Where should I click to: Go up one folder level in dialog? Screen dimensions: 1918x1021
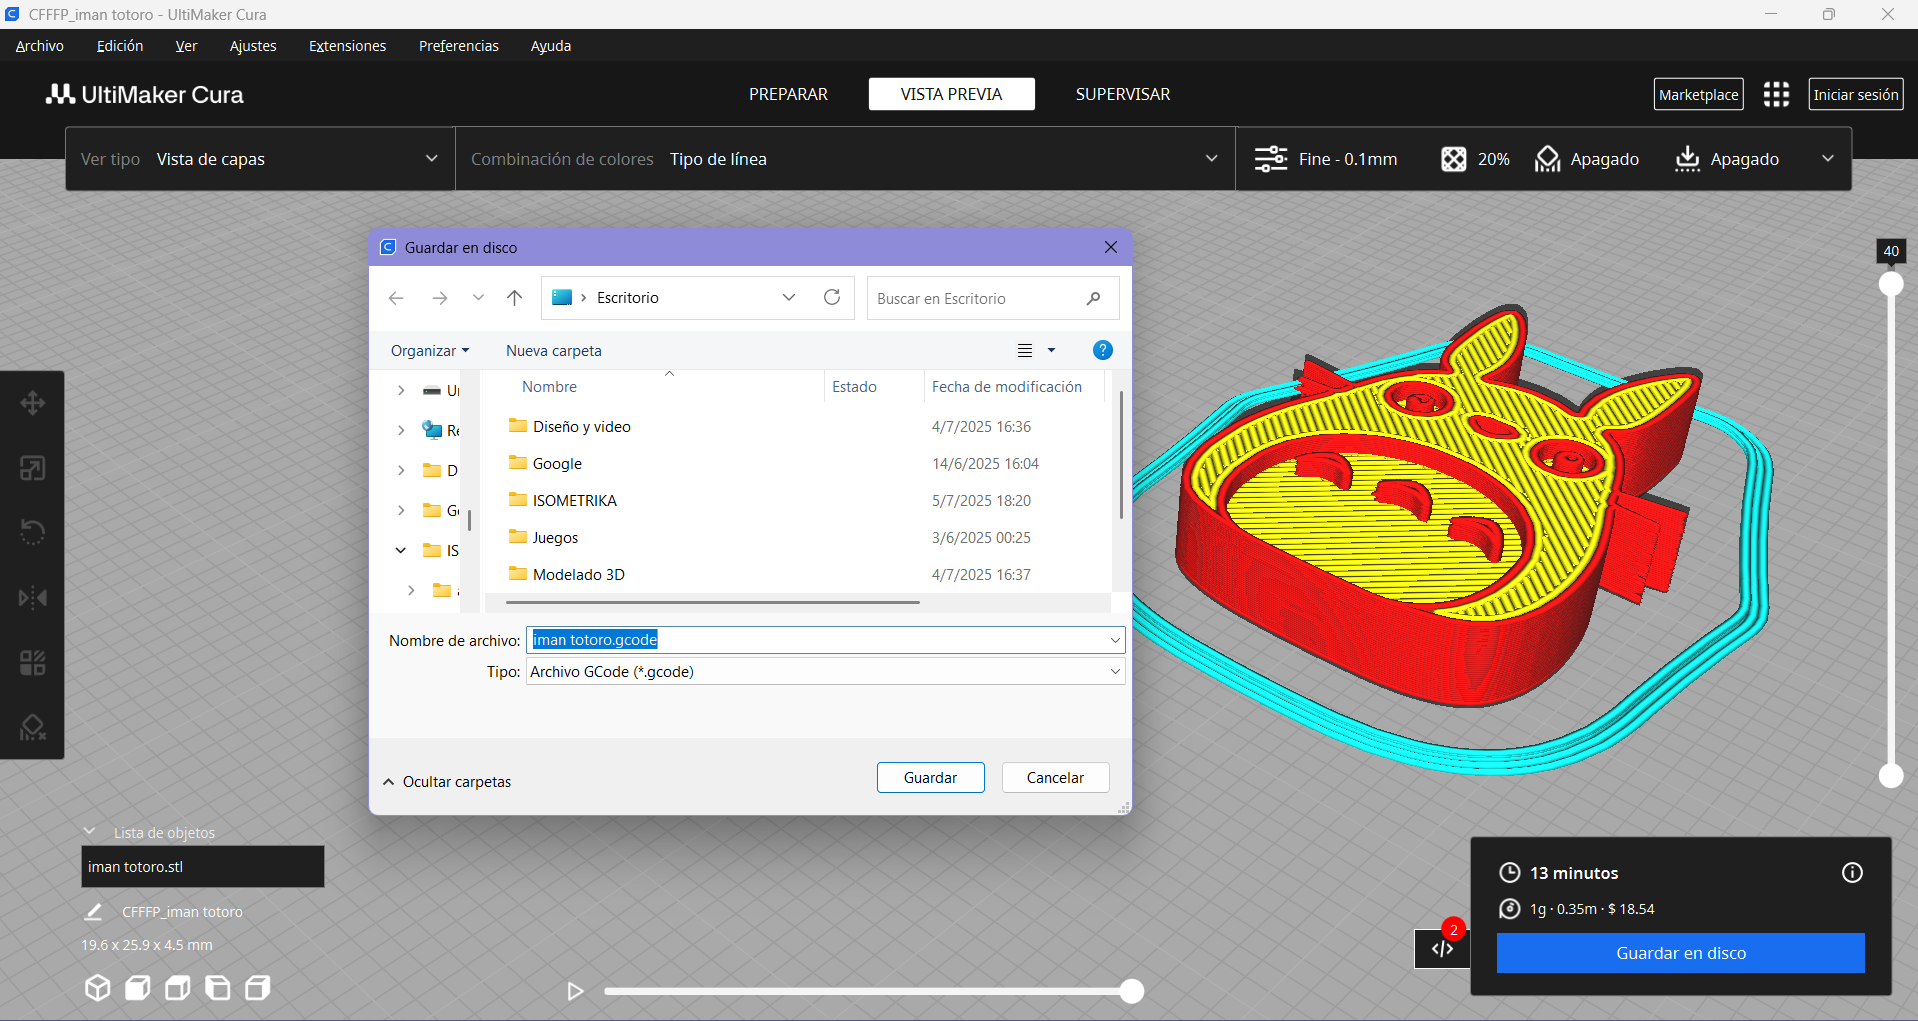pos(514,297)
